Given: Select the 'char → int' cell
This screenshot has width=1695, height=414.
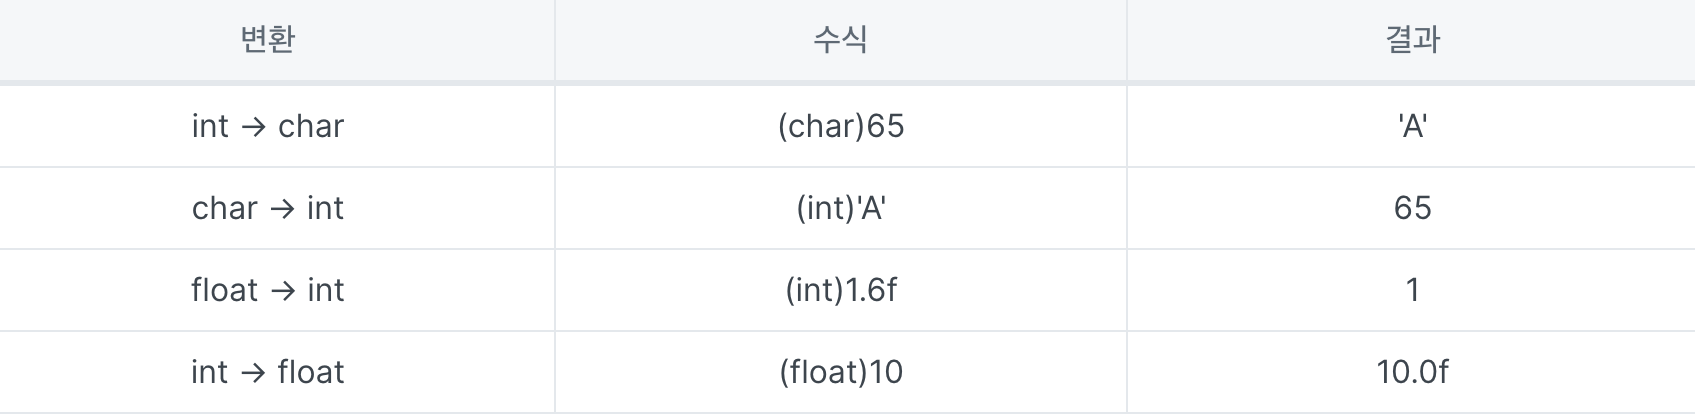Looking at the screenshot, I should [277, 208].
